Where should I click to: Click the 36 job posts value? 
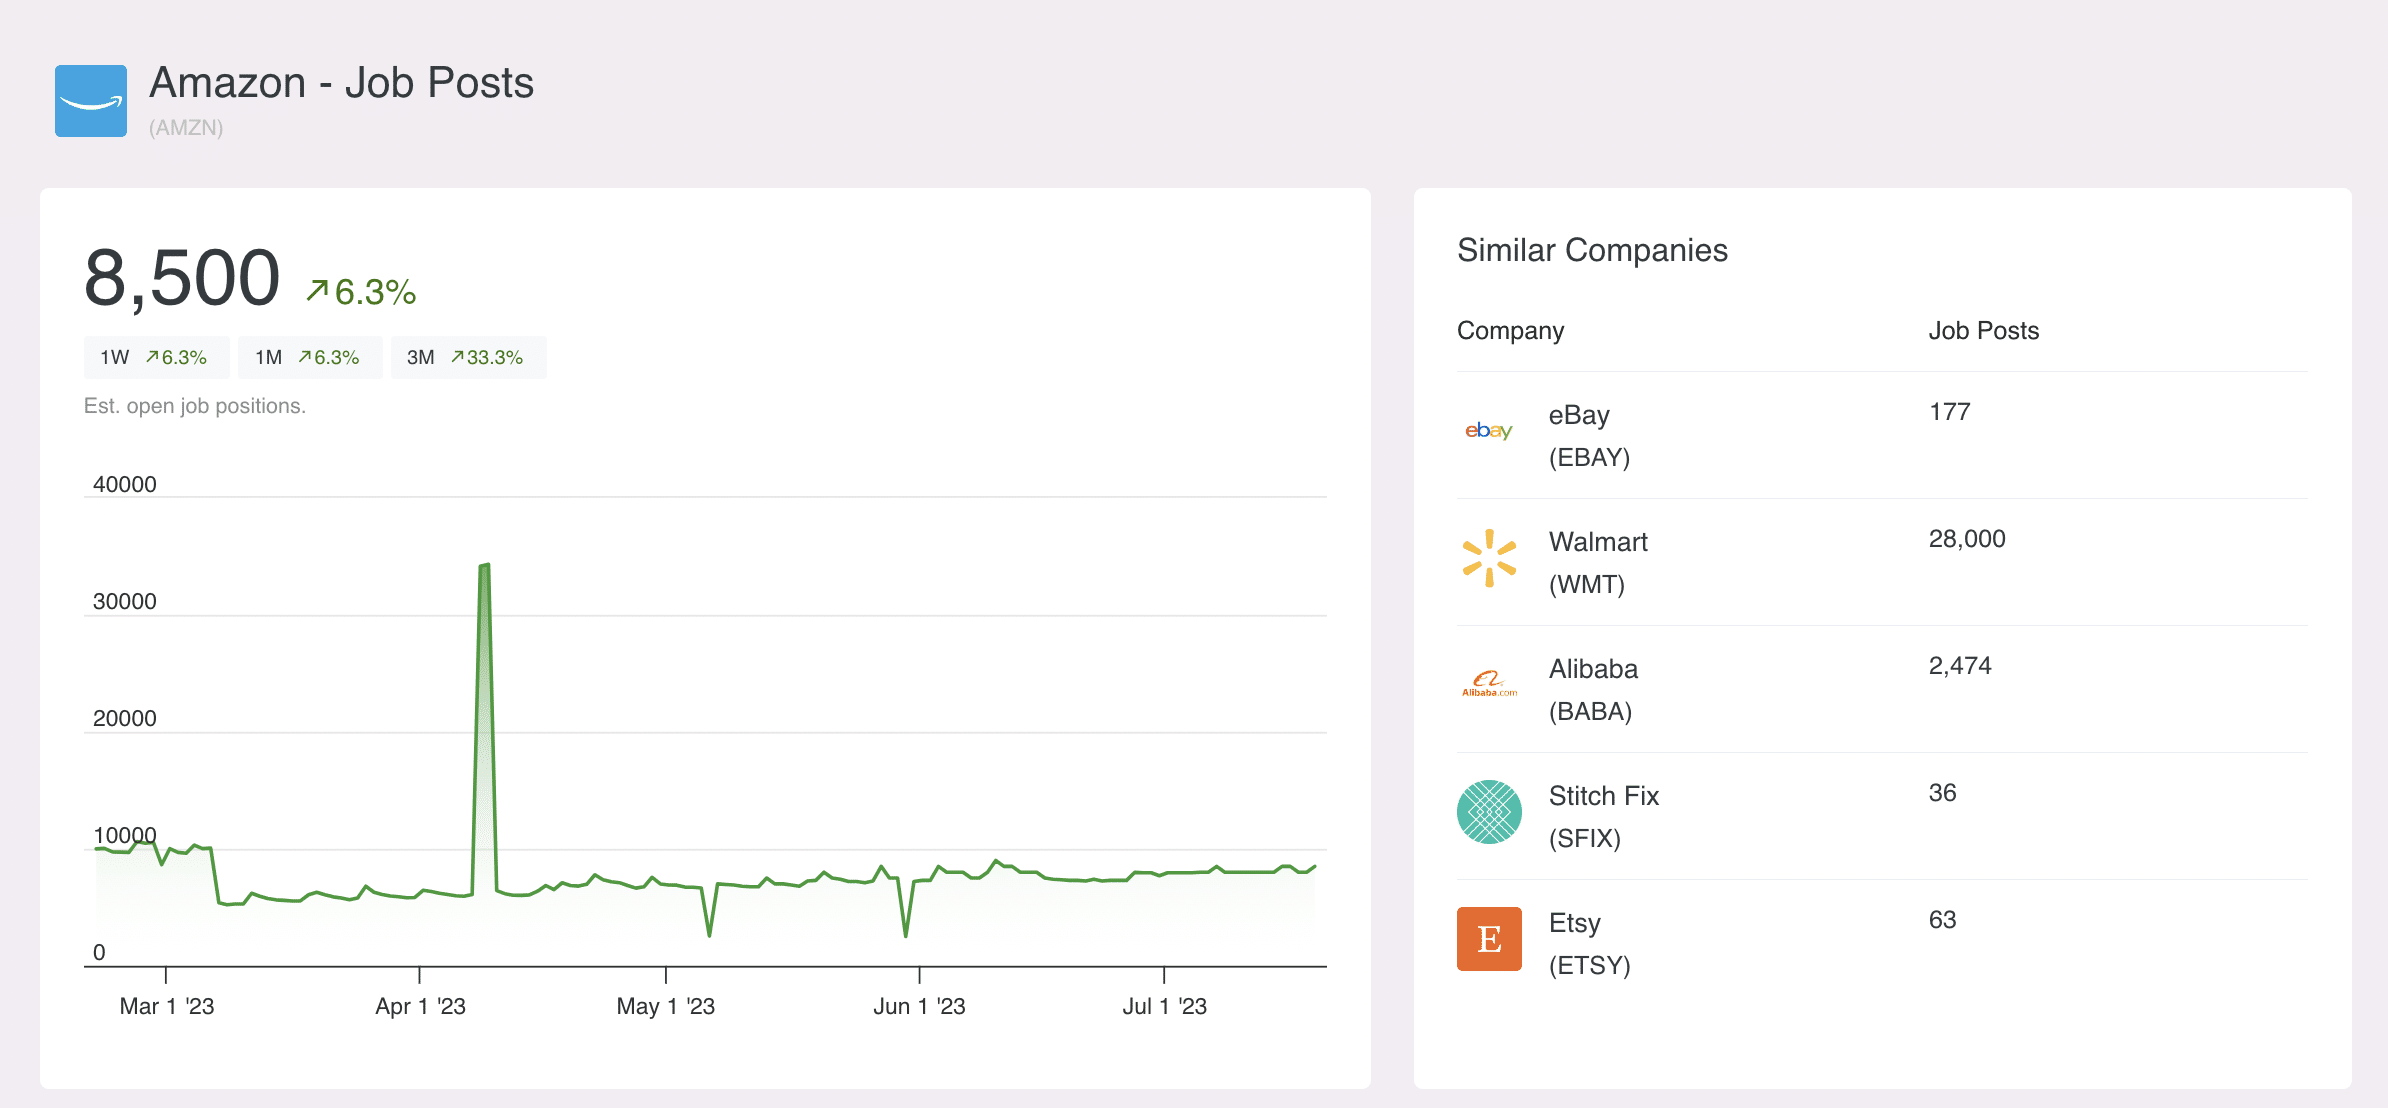(1942, 793)
